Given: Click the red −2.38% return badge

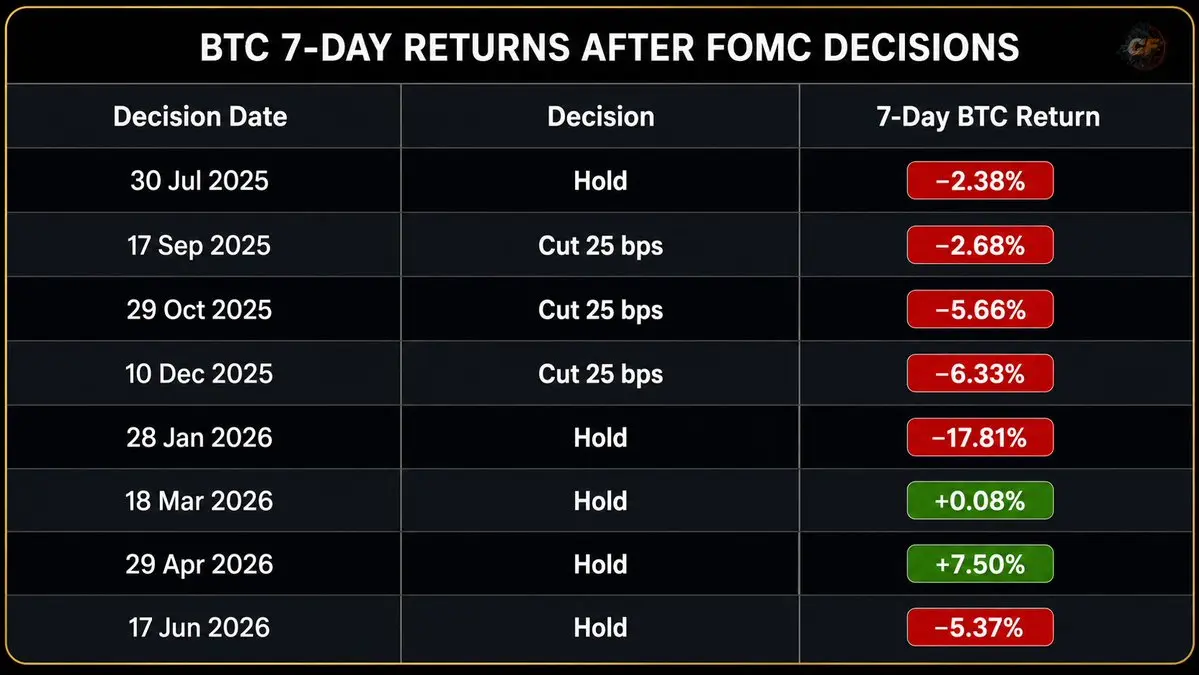Looking at the screenshot, I should [x=980, y=180].
